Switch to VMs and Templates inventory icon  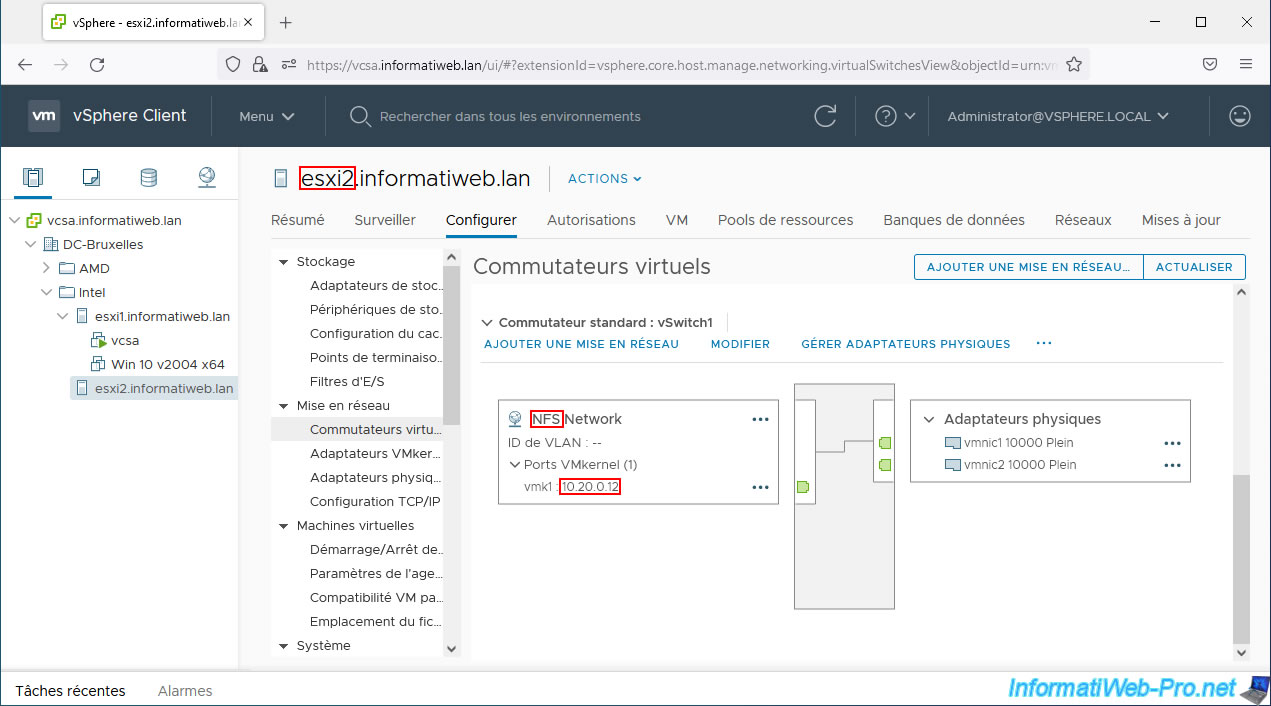coord(91,178)
